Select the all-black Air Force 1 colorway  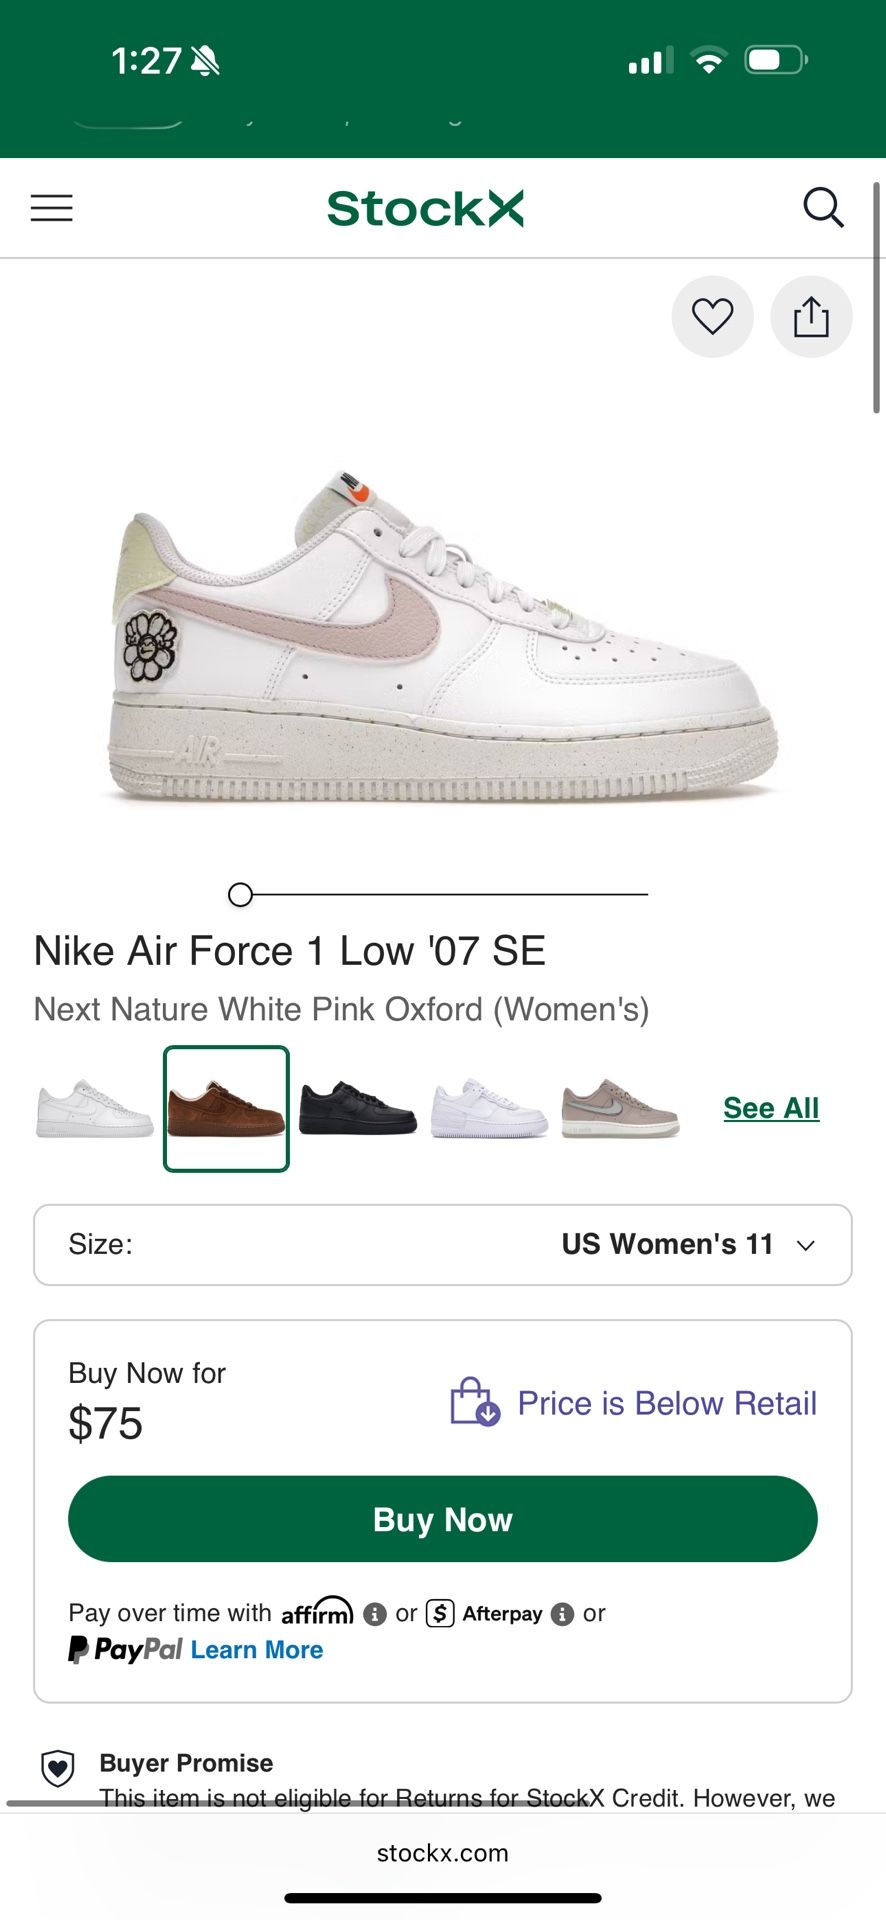click(356, 1108)
